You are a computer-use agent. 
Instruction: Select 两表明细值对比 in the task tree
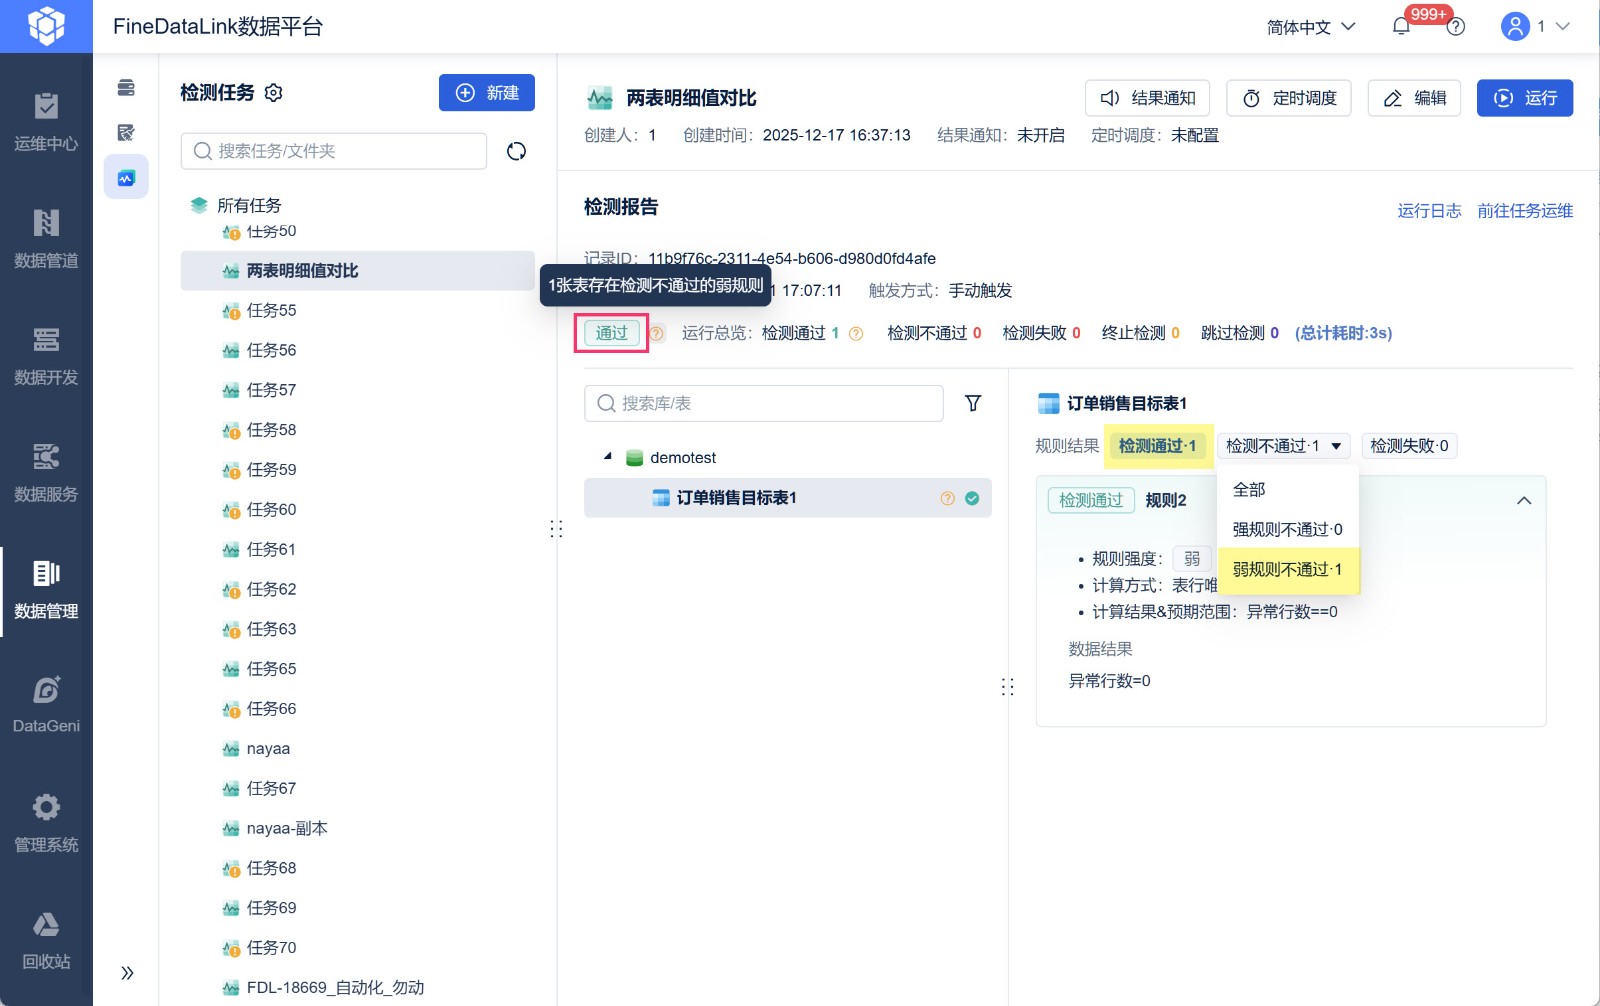coord(357,271)
